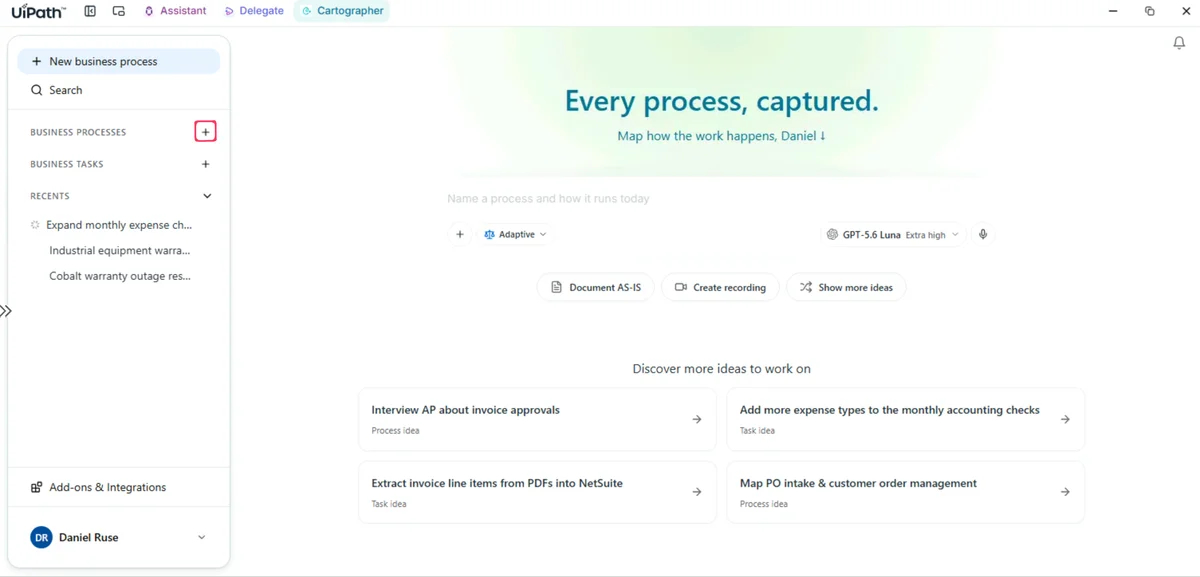Add a new item under Business Processes

pyautogui.click(x=205, y=132)
